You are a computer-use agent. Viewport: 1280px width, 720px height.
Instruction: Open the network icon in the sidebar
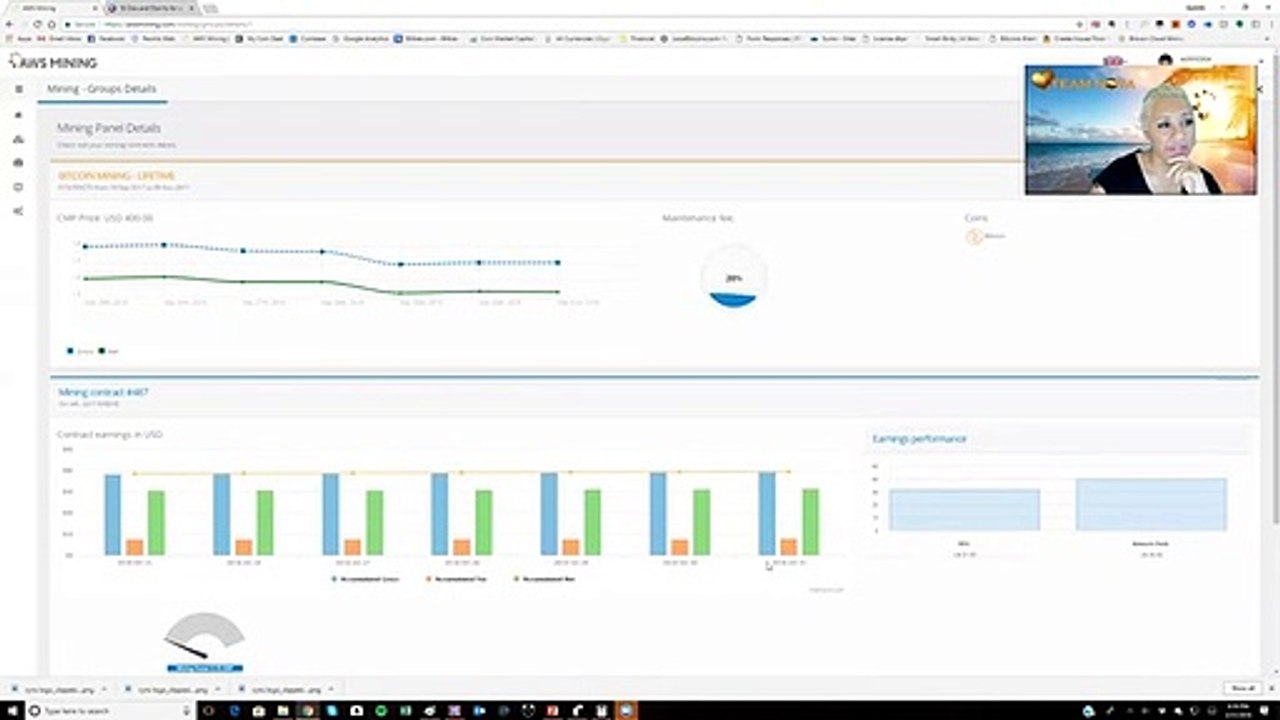pos(18,139)
